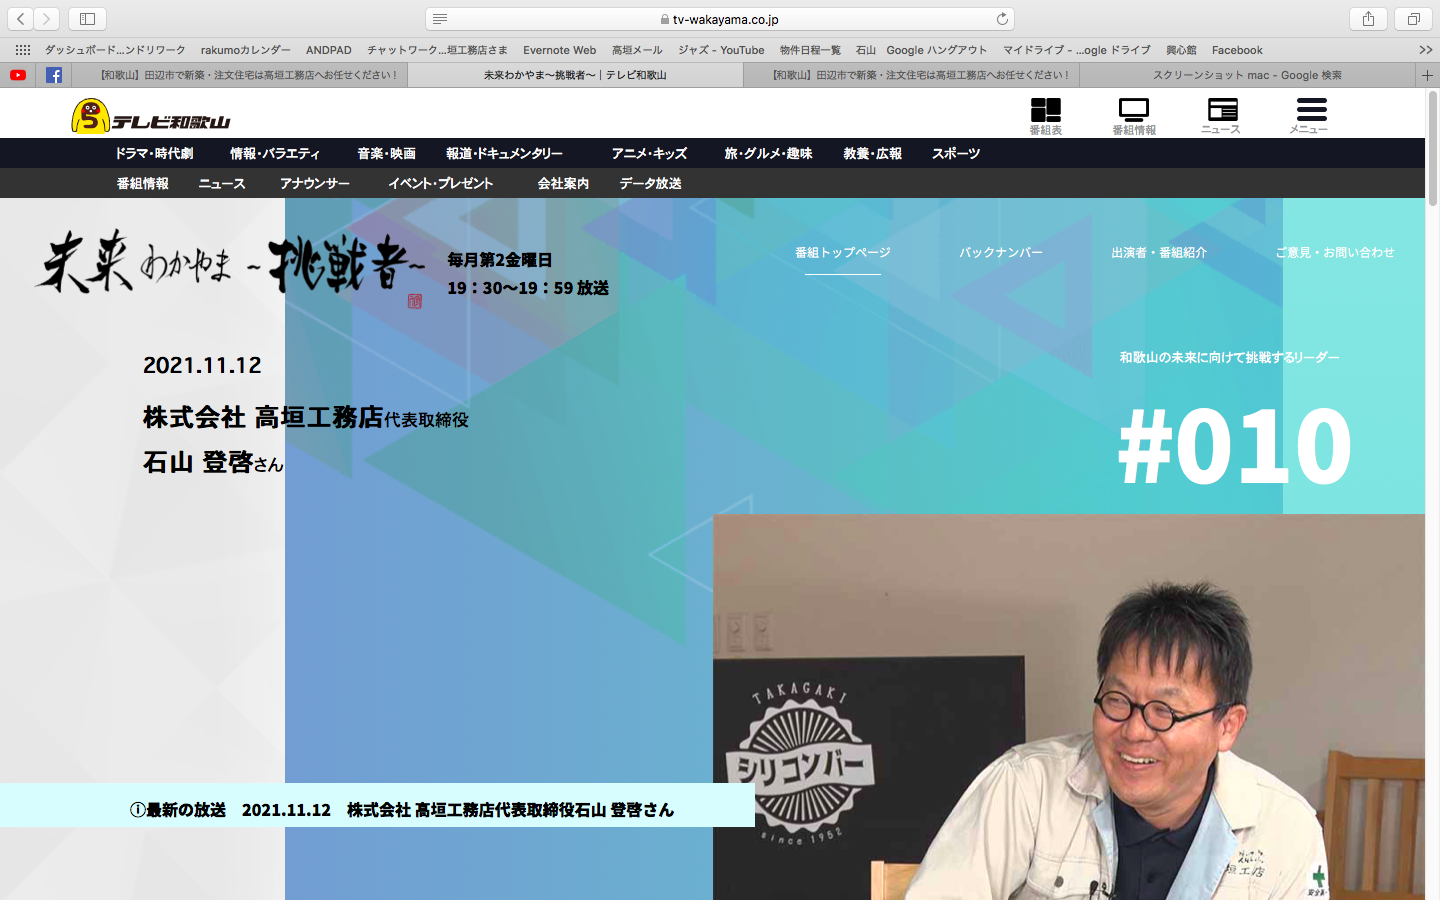Viewport: 1440px width, 900px height.
Task: Open the メニュー hamburger icon
Action: pyautogui.click(x=1309, y=115)
